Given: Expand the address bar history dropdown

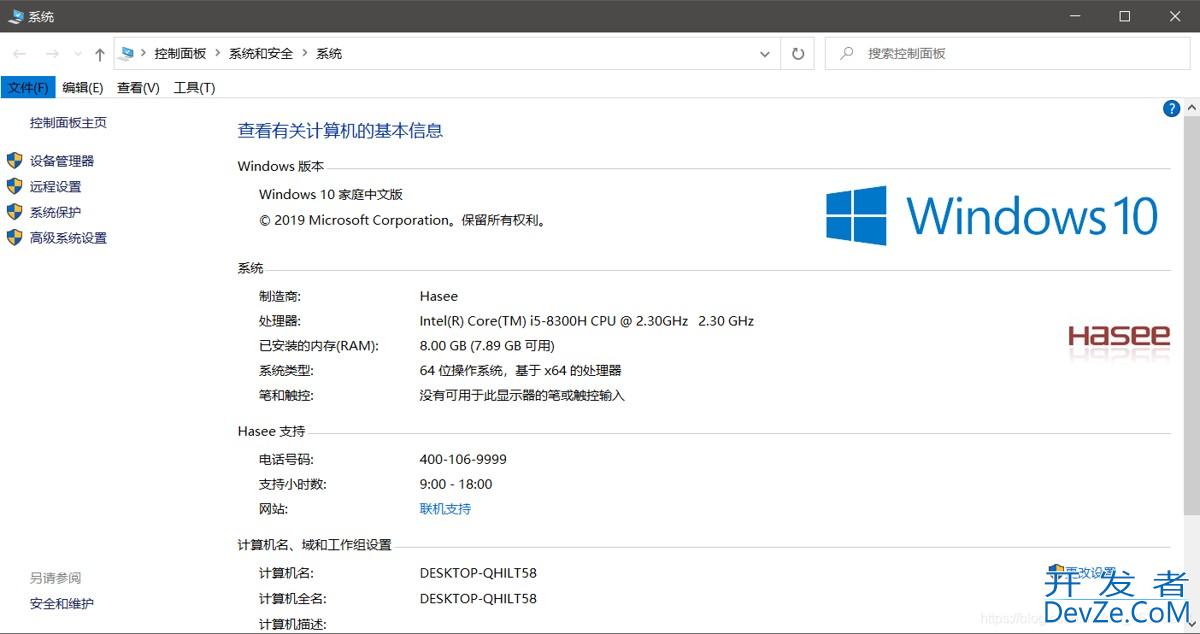Looking at the screenshot, I should pos(764,54).
